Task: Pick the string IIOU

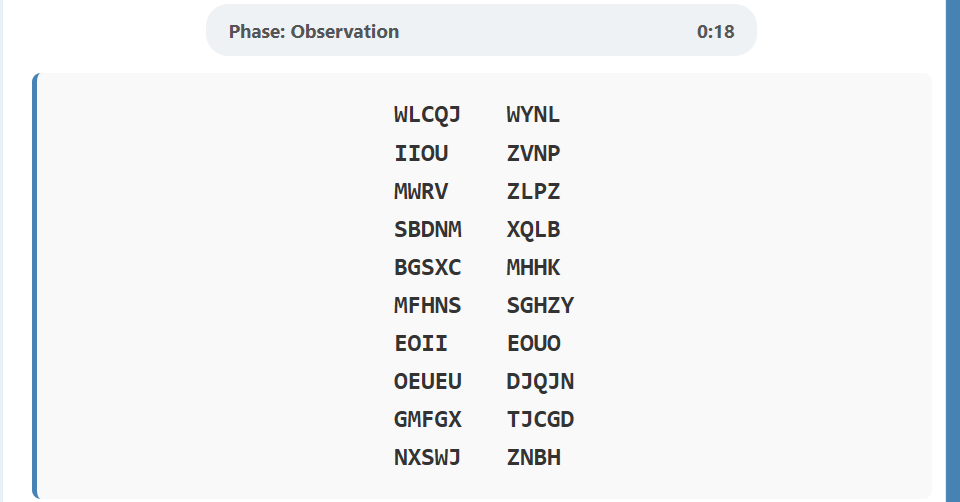Action: 421,154
